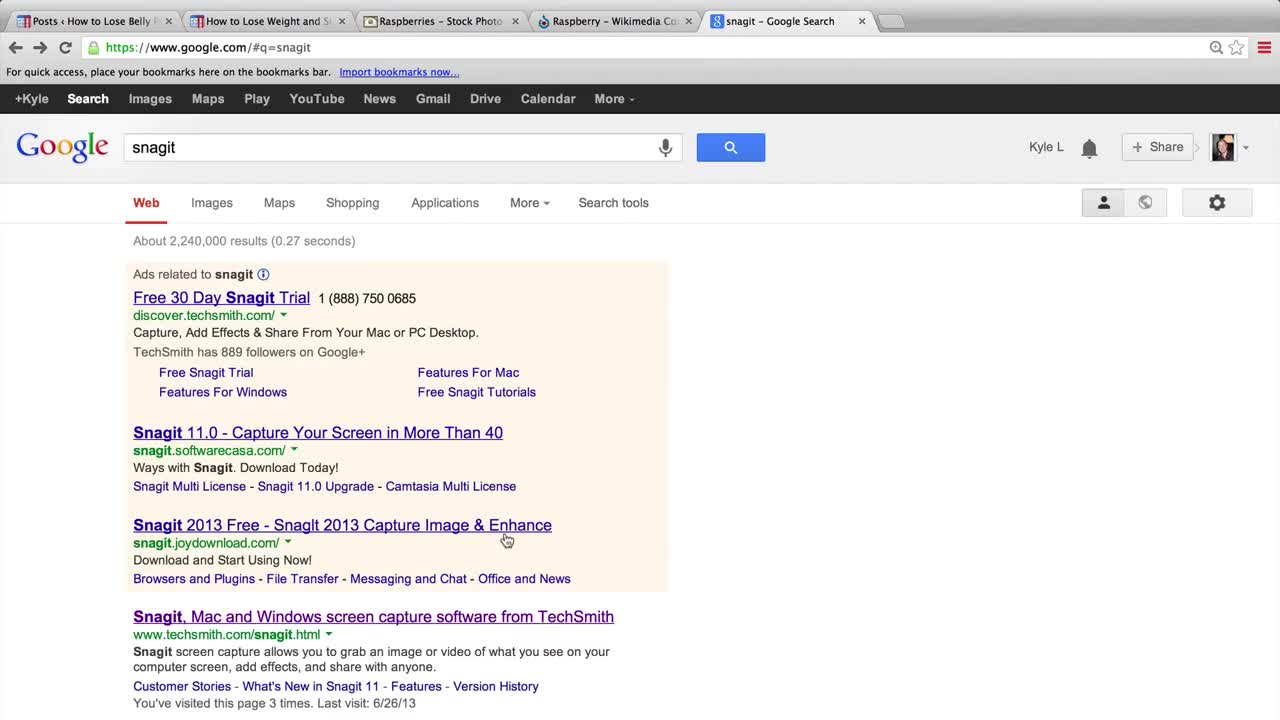Open the Kyle L profile photo
The height and width of the screenshot is (720, 1280).
[x=1223, y=147]
